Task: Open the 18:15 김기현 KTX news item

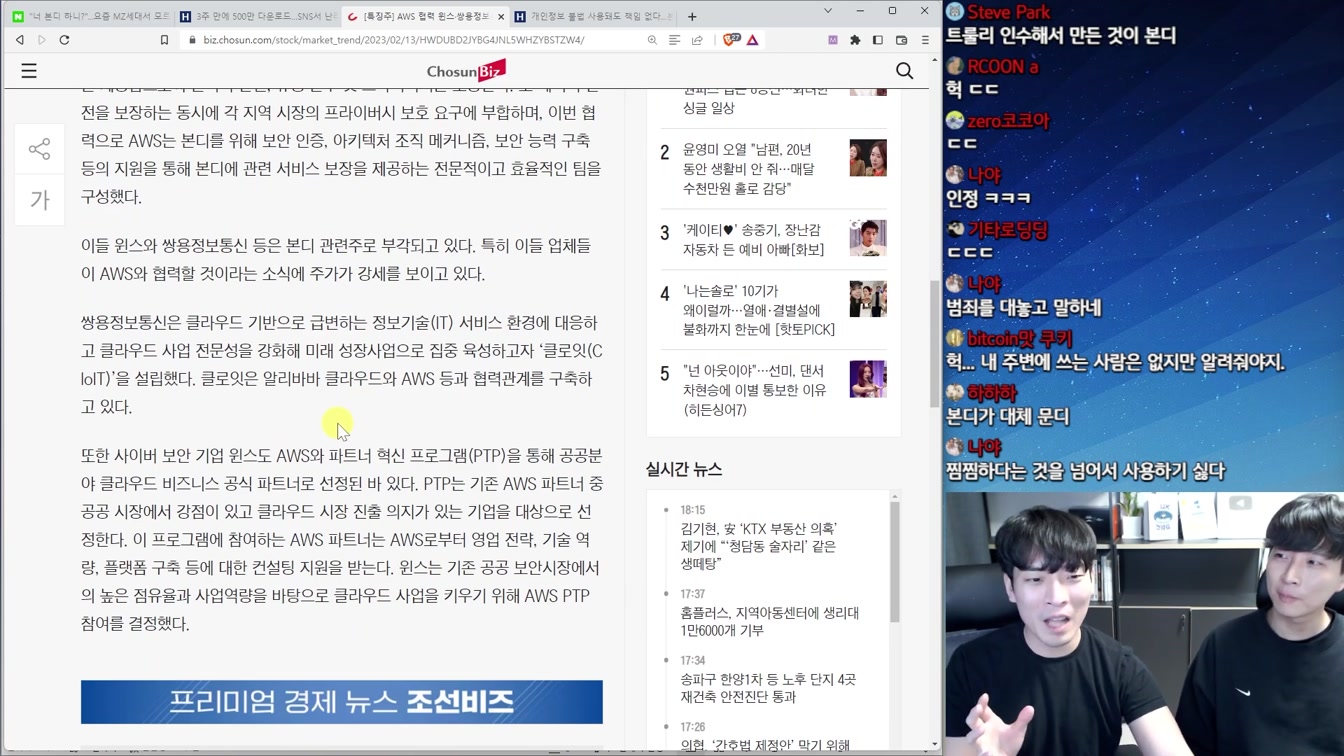Action: [x=759, y=546]
